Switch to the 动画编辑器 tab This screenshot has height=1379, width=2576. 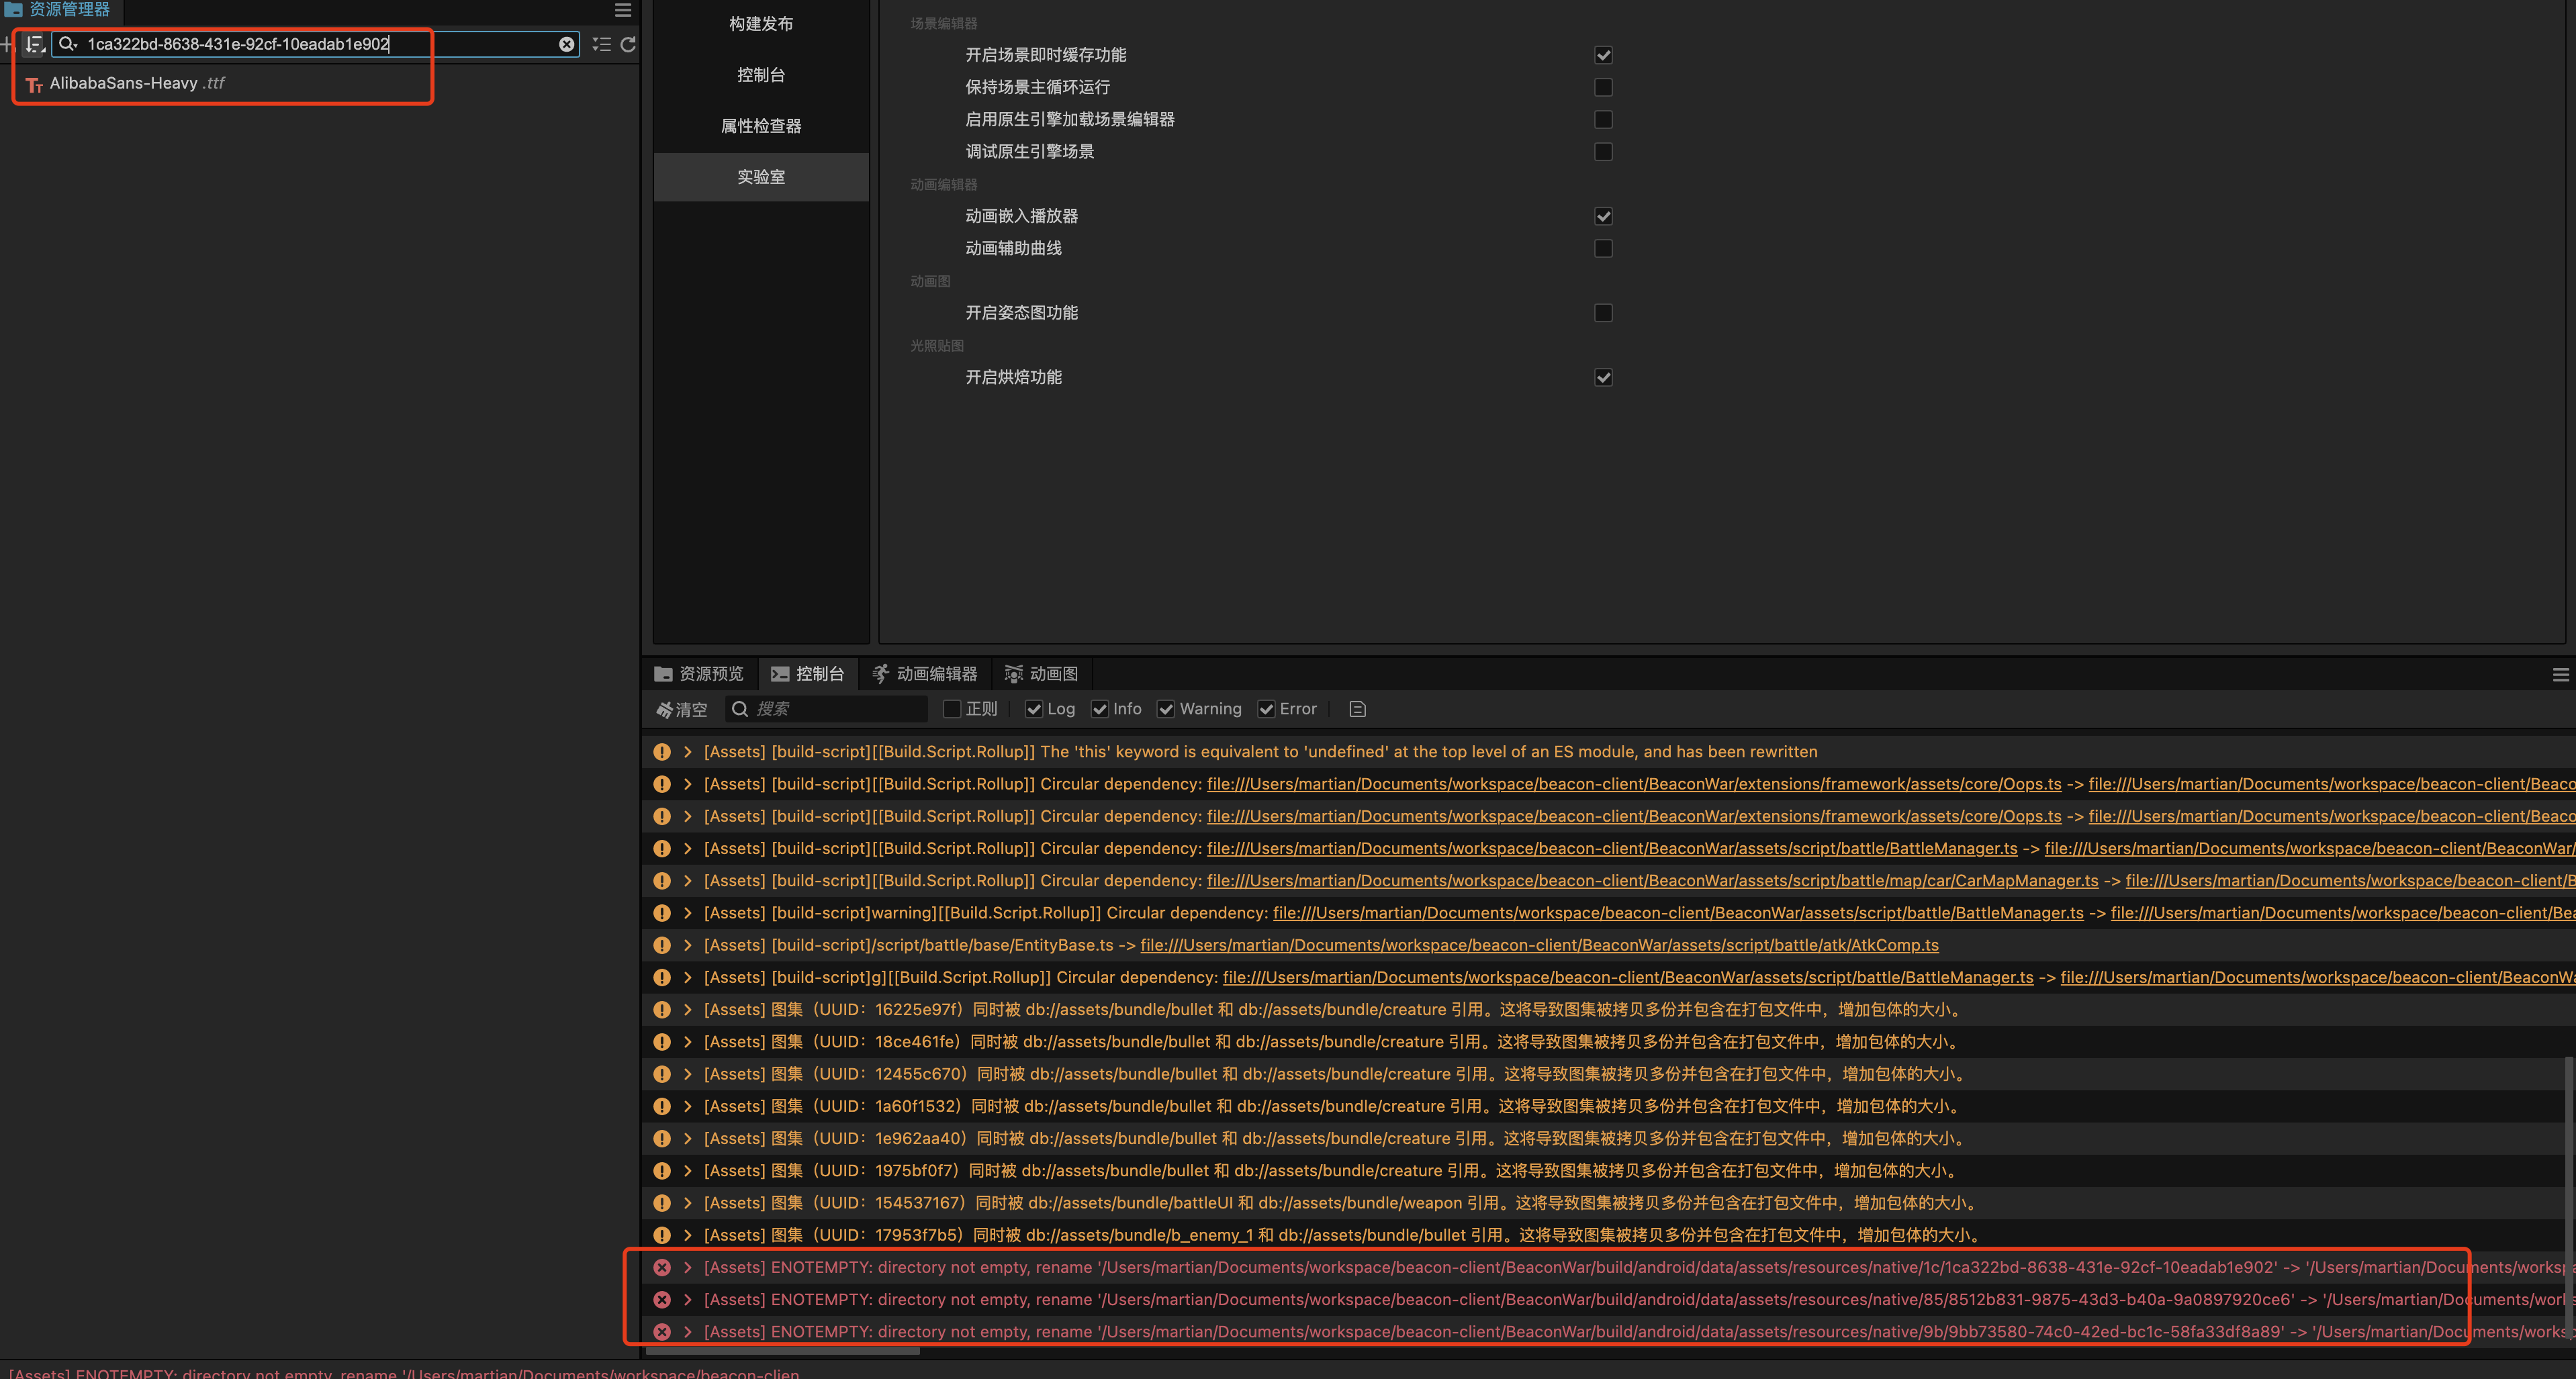pyautogui.click(x=924, y=674)
